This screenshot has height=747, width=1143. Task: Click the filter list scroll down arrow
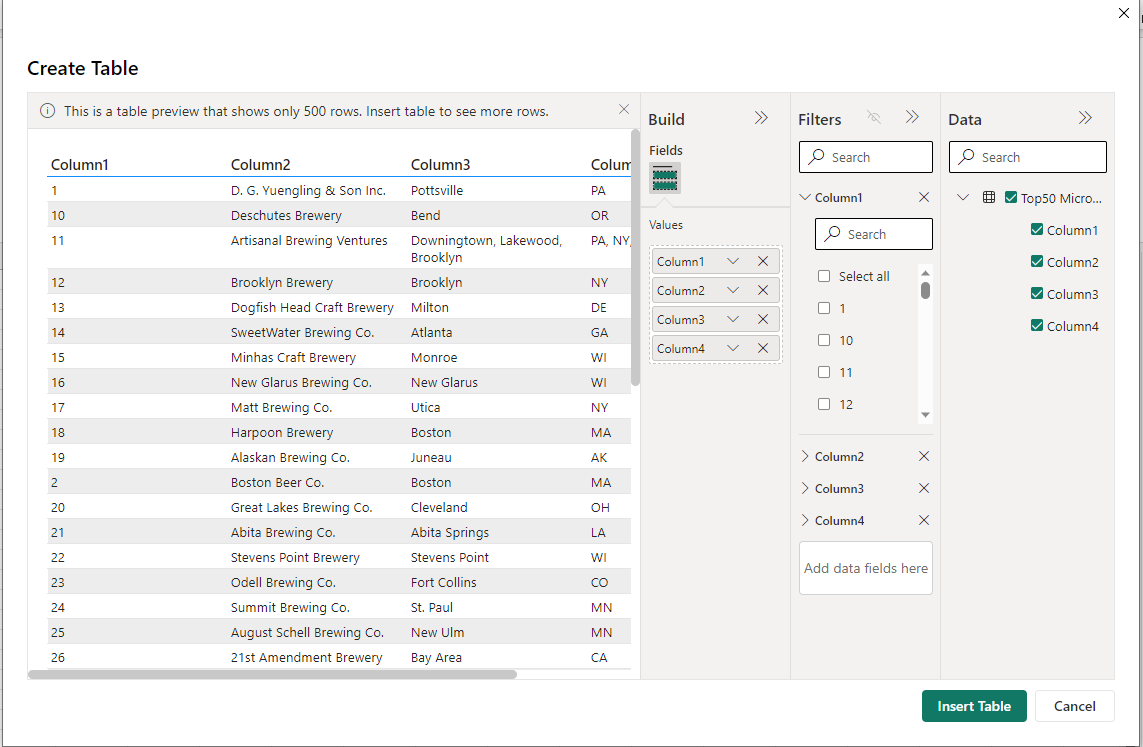(925, 415)
